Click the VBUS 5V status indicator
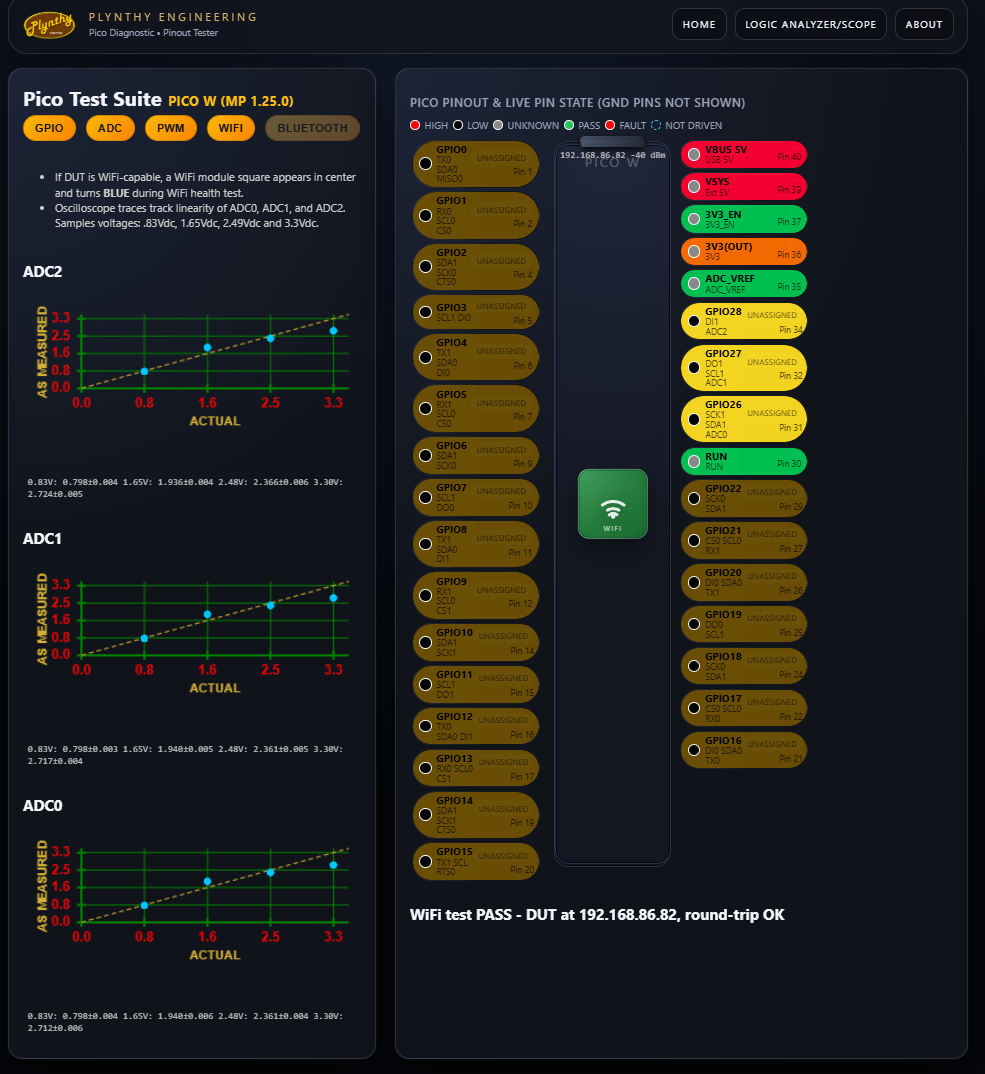985x1074 pixels. coord(694,155)
